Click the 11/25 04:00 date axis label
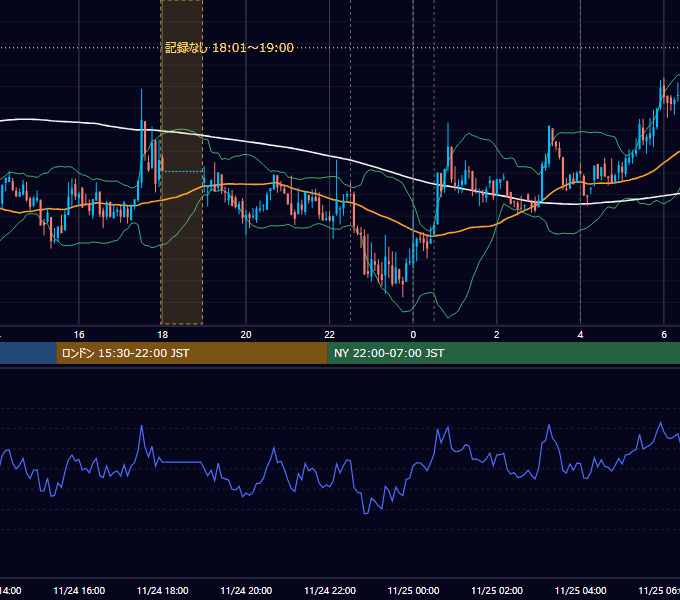This screenshot has width=680, height=600. 581,591
